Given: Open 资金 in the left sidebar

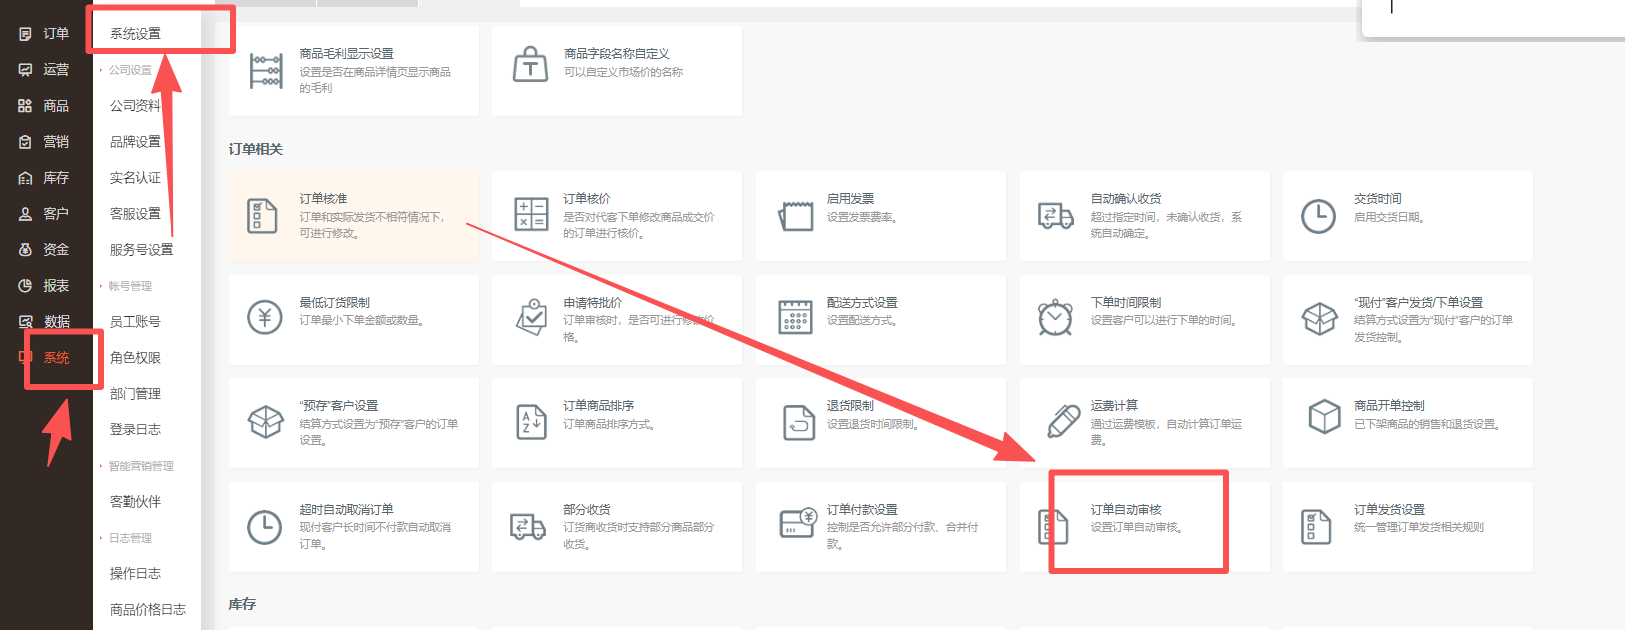Looking at the screenshot, I should click(56, 250).
